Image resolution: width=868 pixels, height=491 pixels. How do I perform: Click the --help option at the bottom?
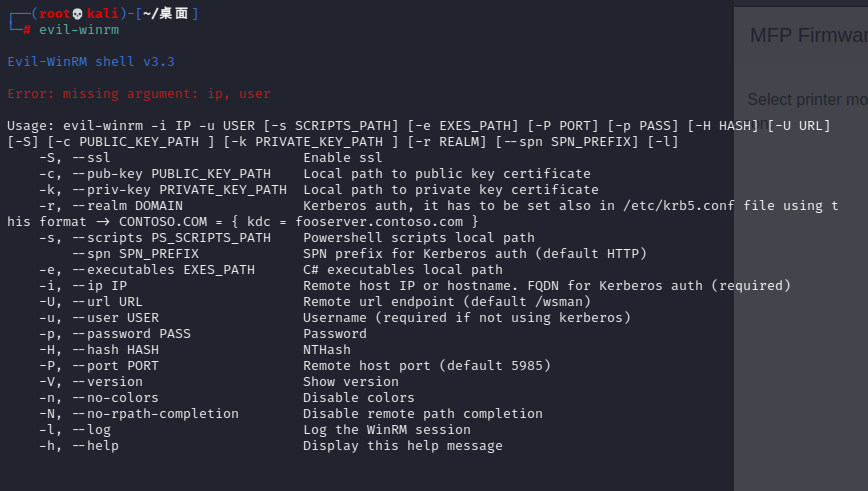[79, 446]
